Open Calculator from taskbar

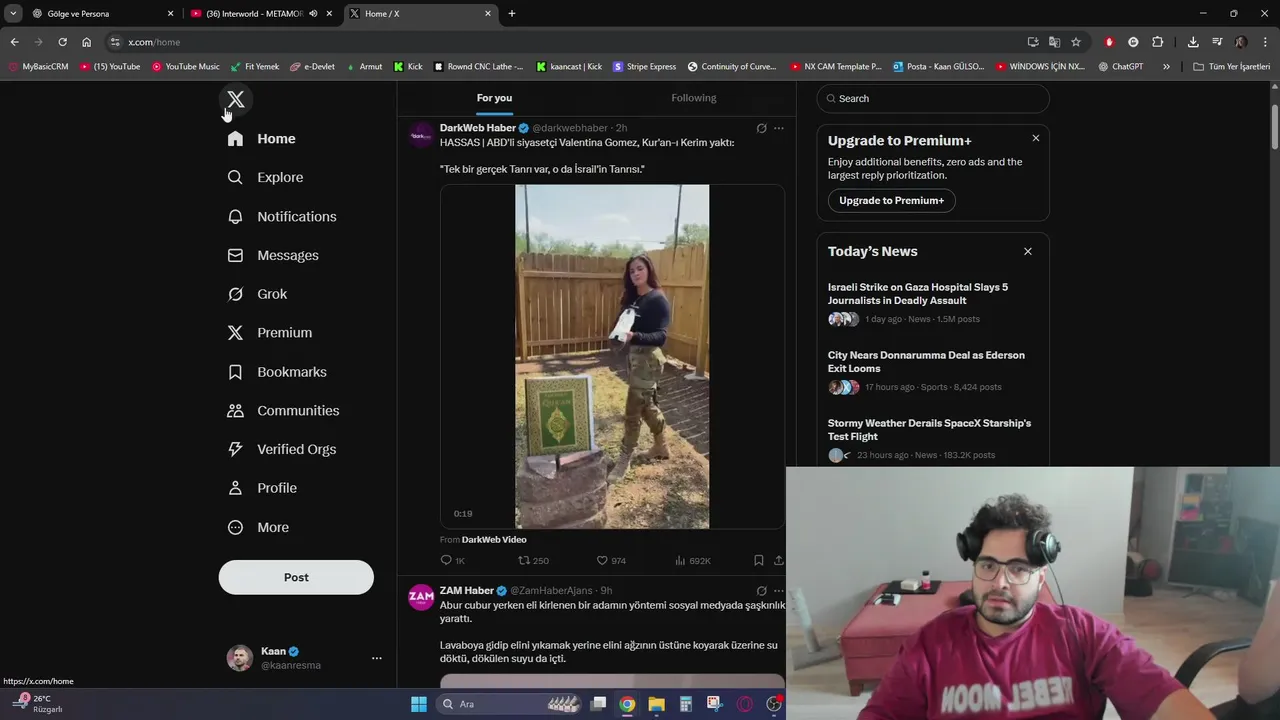(685, 704)
